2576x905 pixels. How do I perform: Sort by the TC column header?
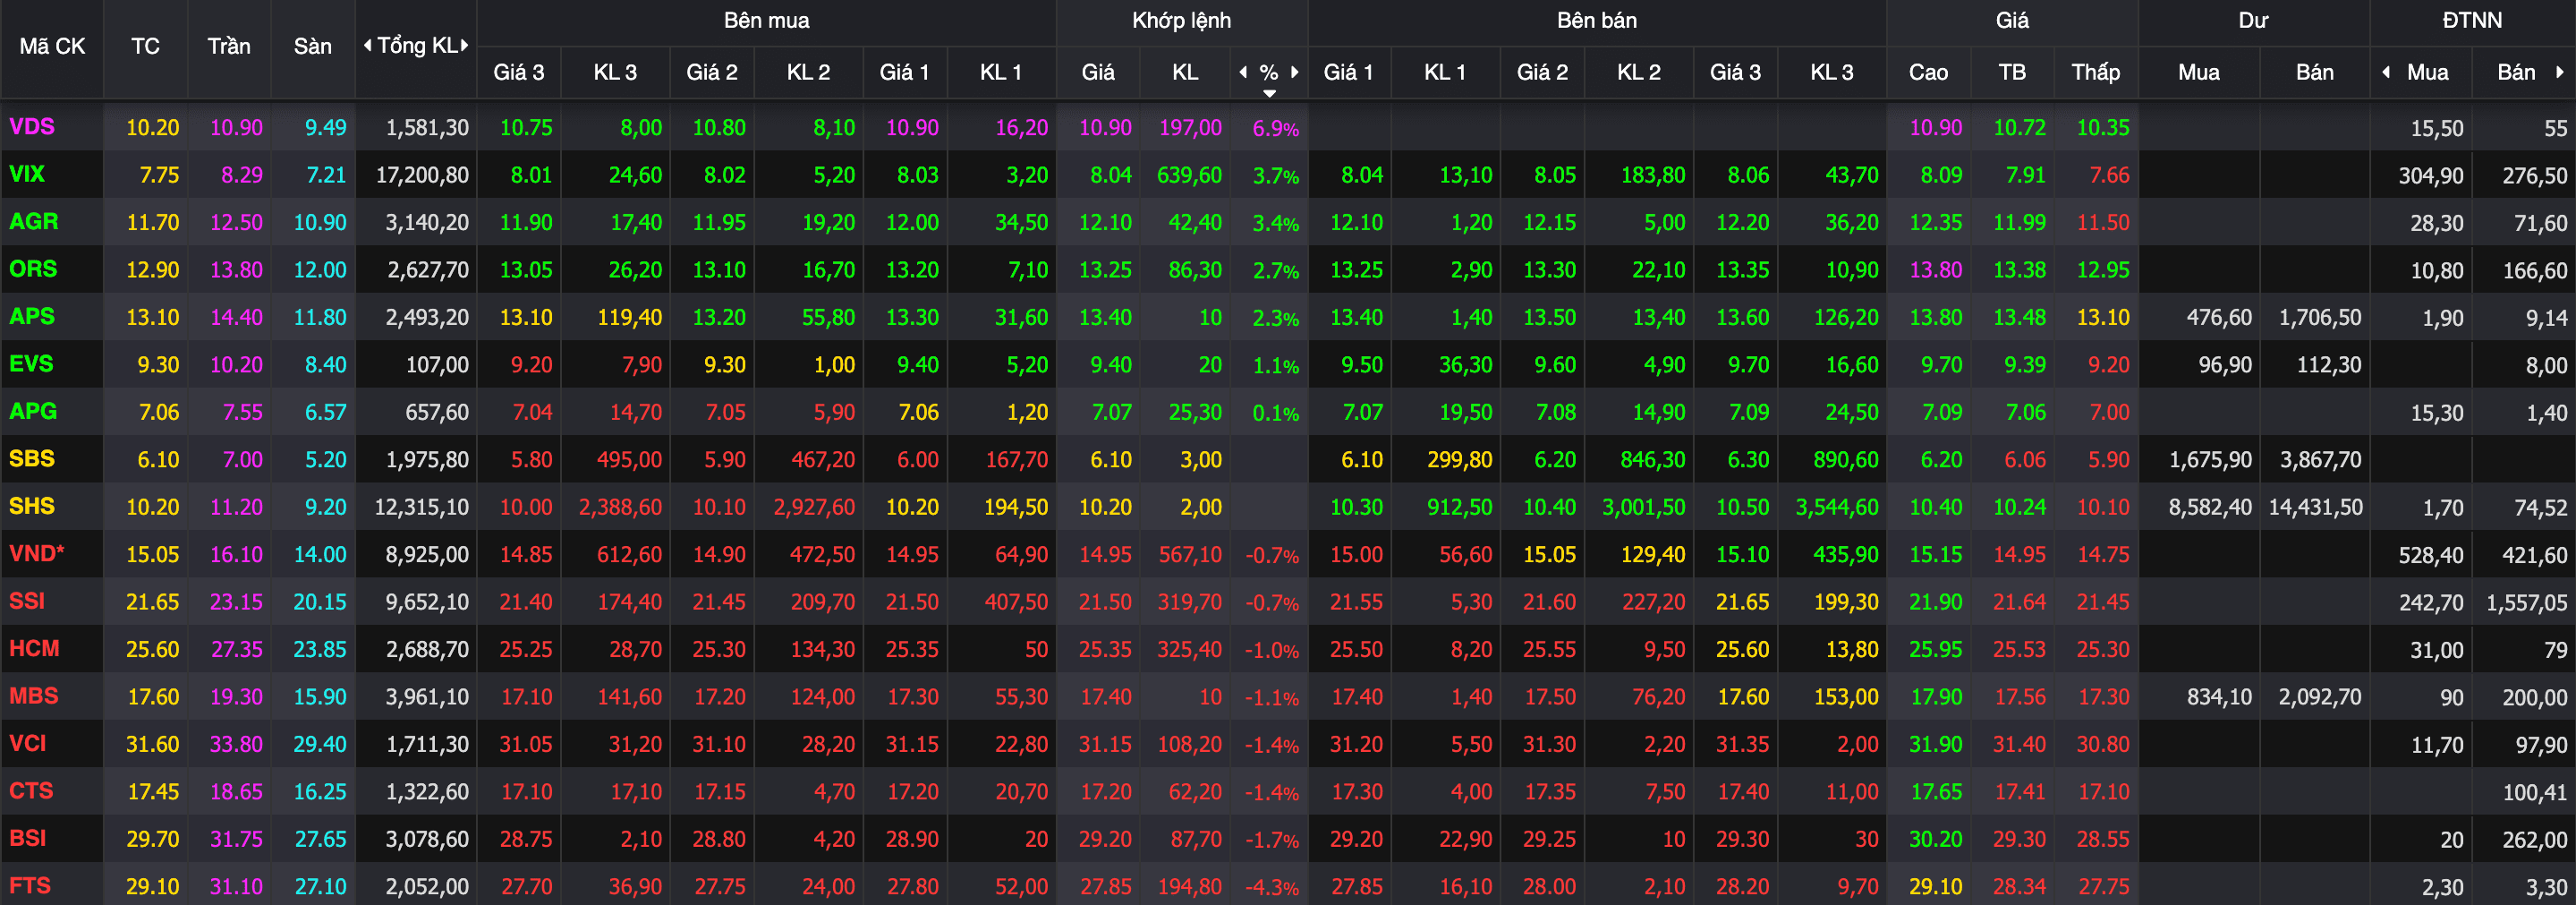pos(145,46)
